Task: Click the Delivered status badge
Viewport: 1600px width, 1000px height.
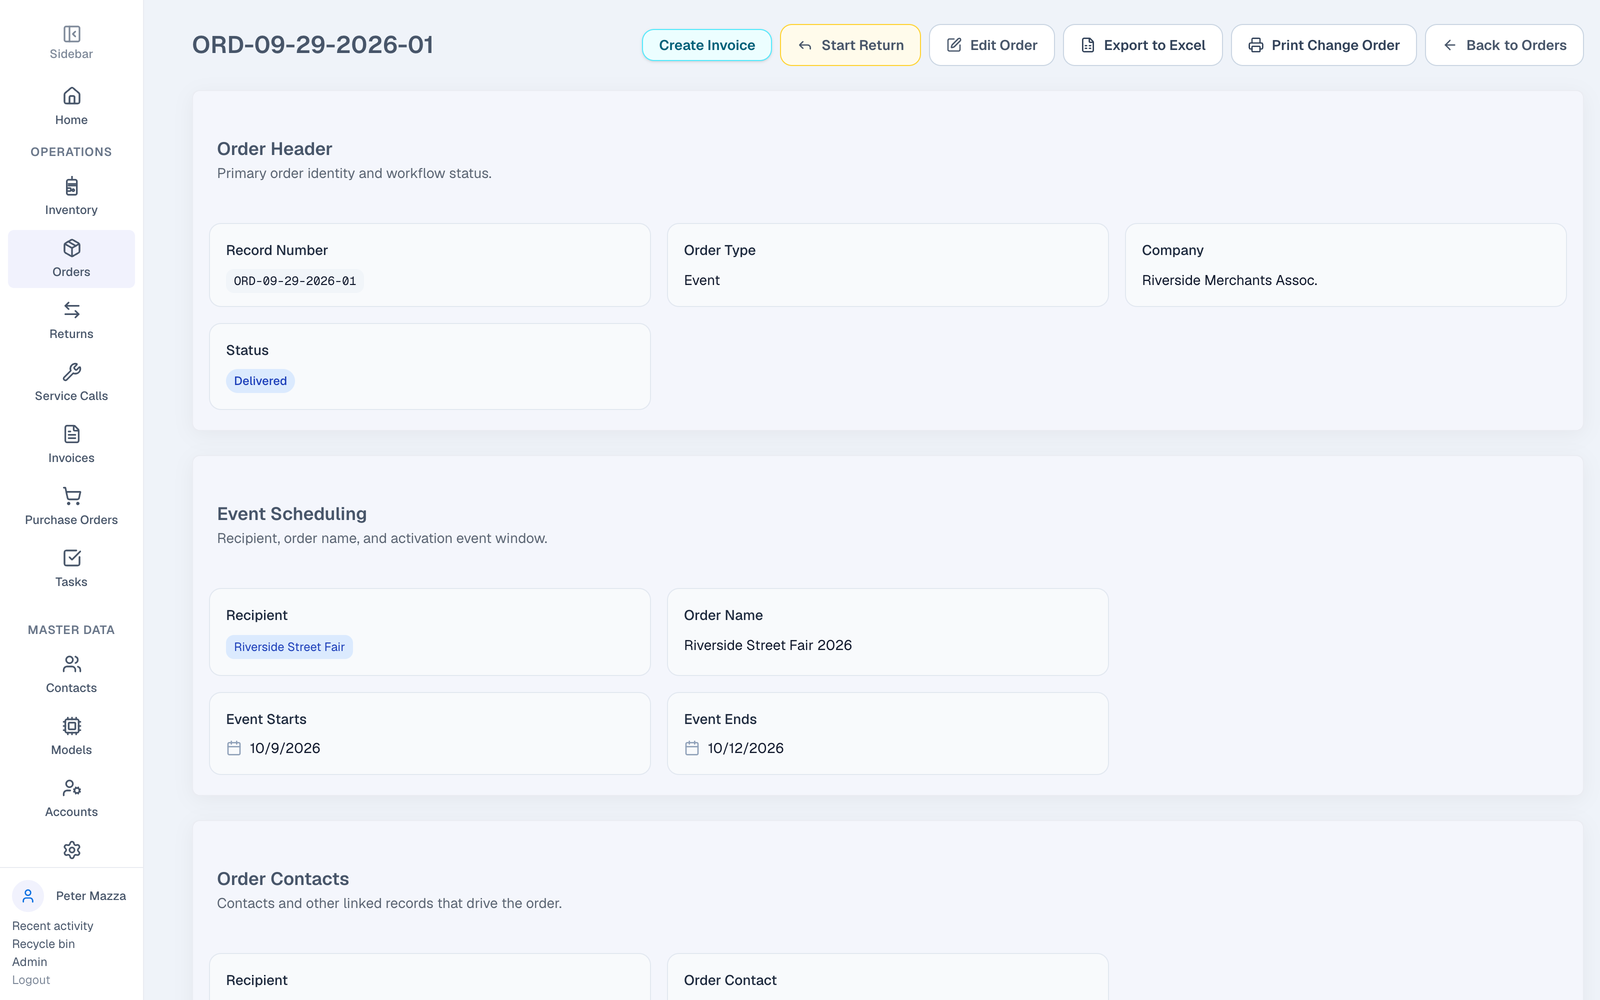Action: click(x=260, y=381)
